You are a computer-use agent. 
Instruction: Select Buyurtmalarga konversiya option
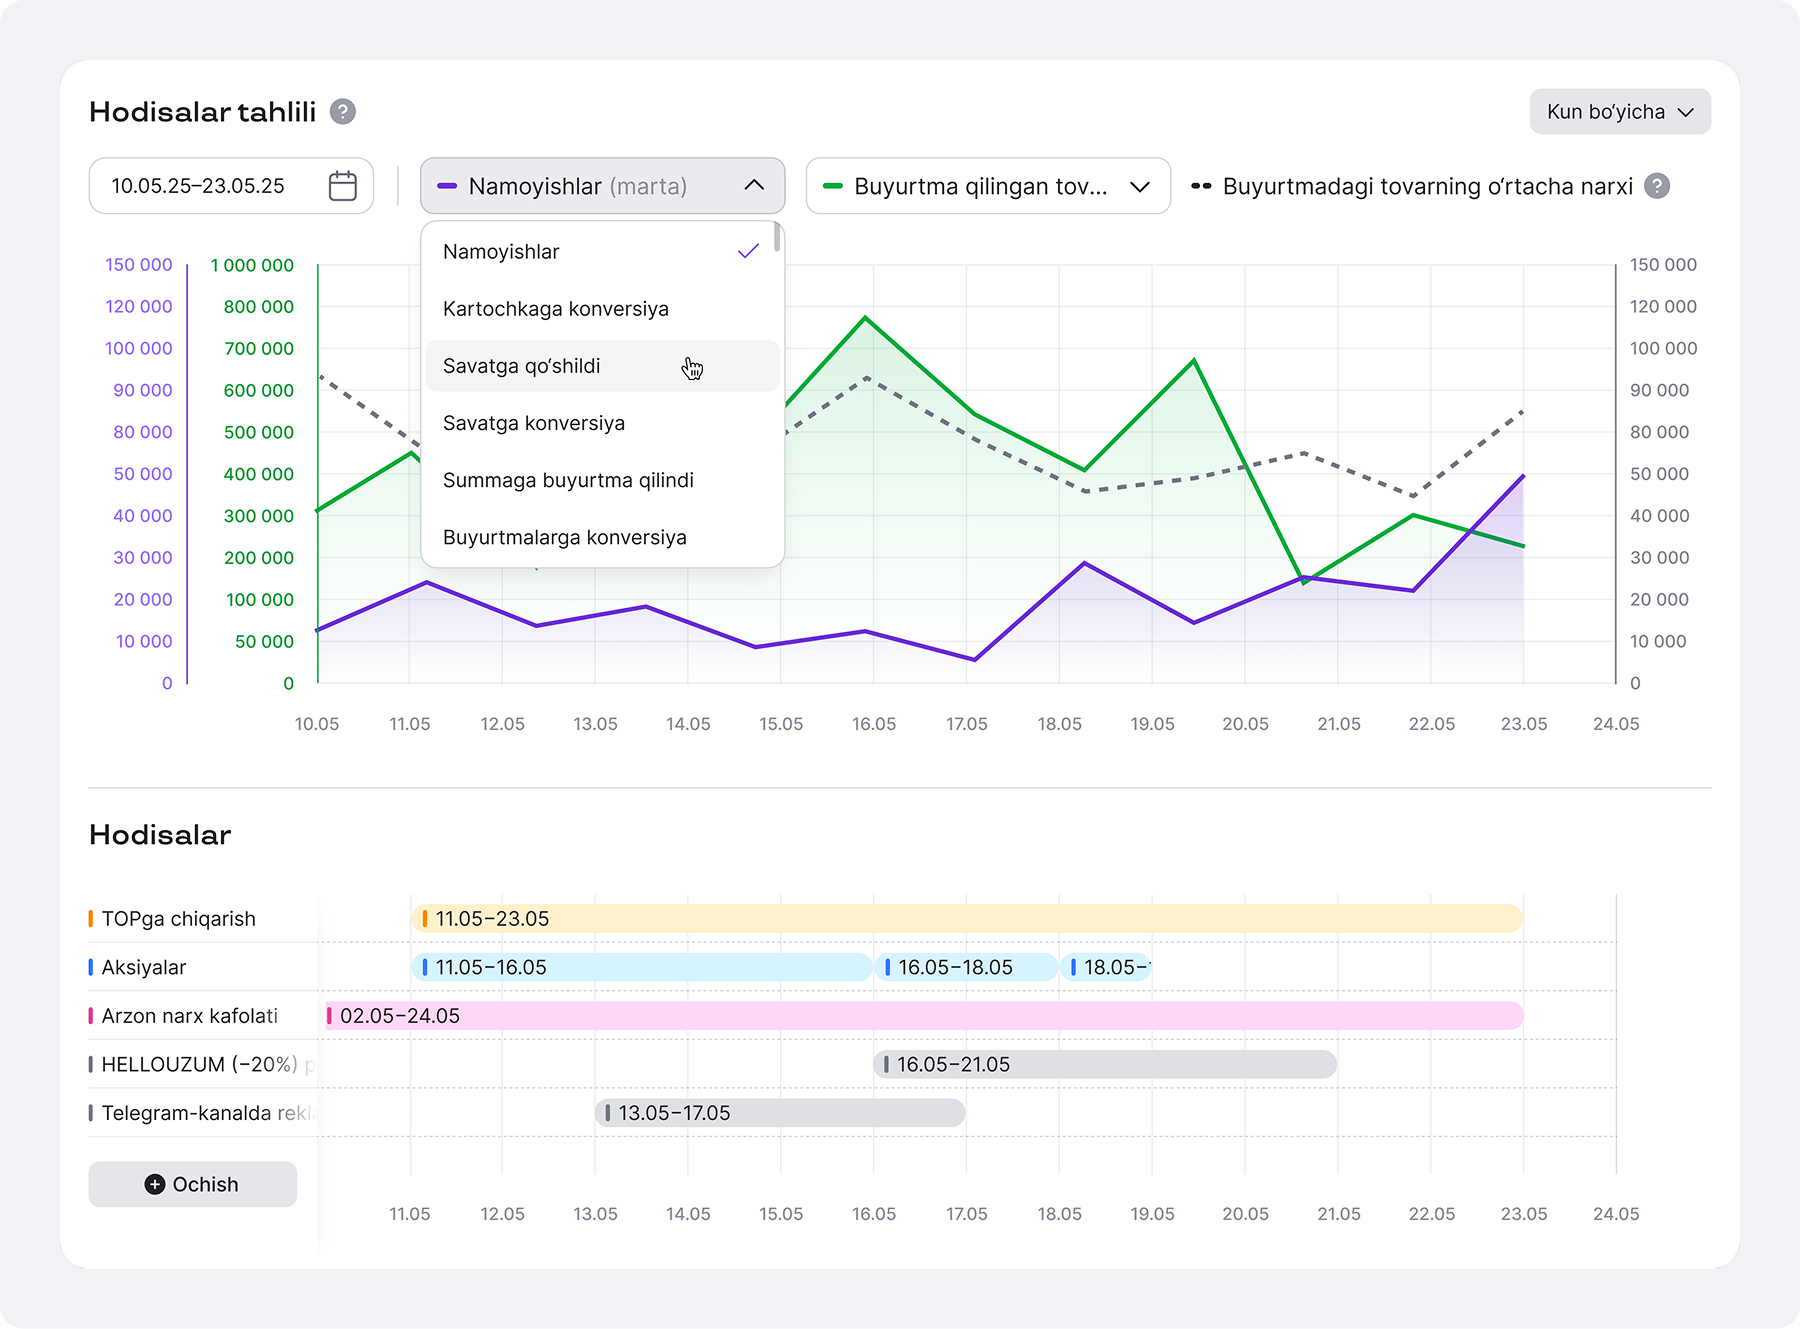[x=602, y=537]
